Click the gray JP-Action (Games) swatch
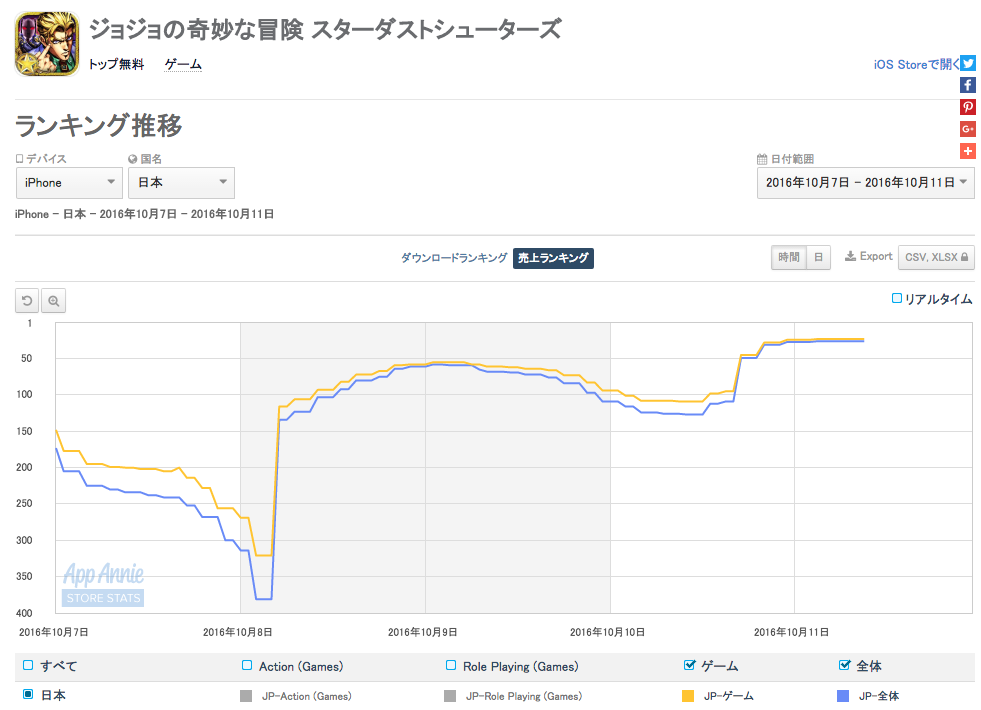This screenshot has height=710, width=981. click(246, 696)
